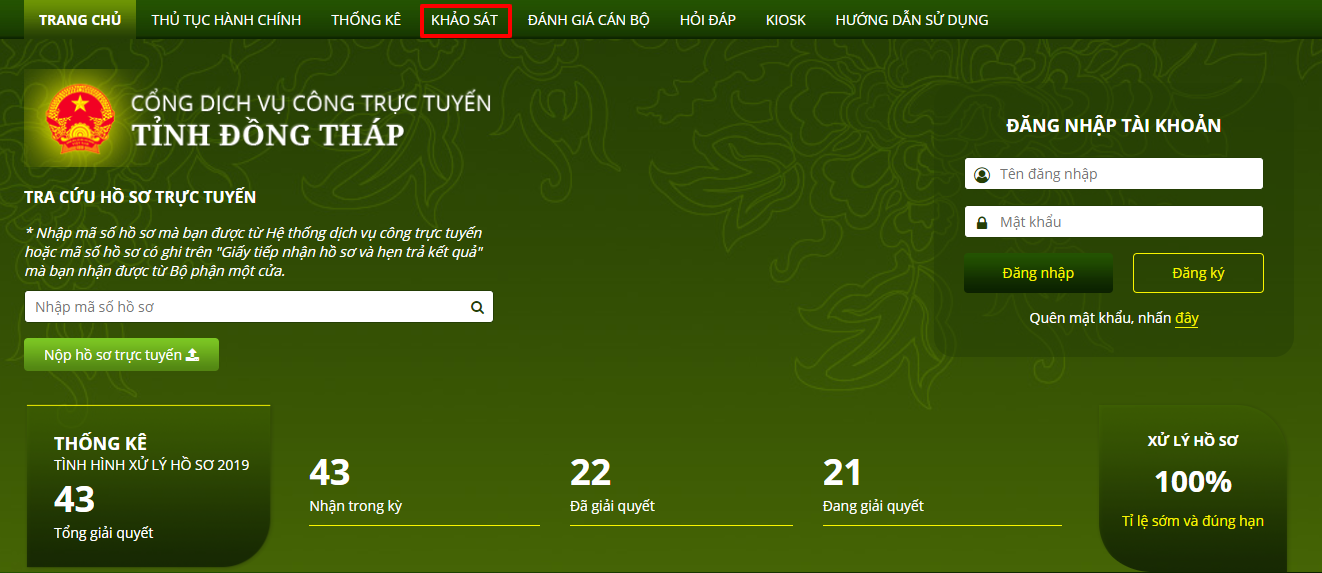Click the 'XỬ LÝ HỒ SƠ' heading
1322x573 pixels.
pyautogui.click(x=1193, y=441)
